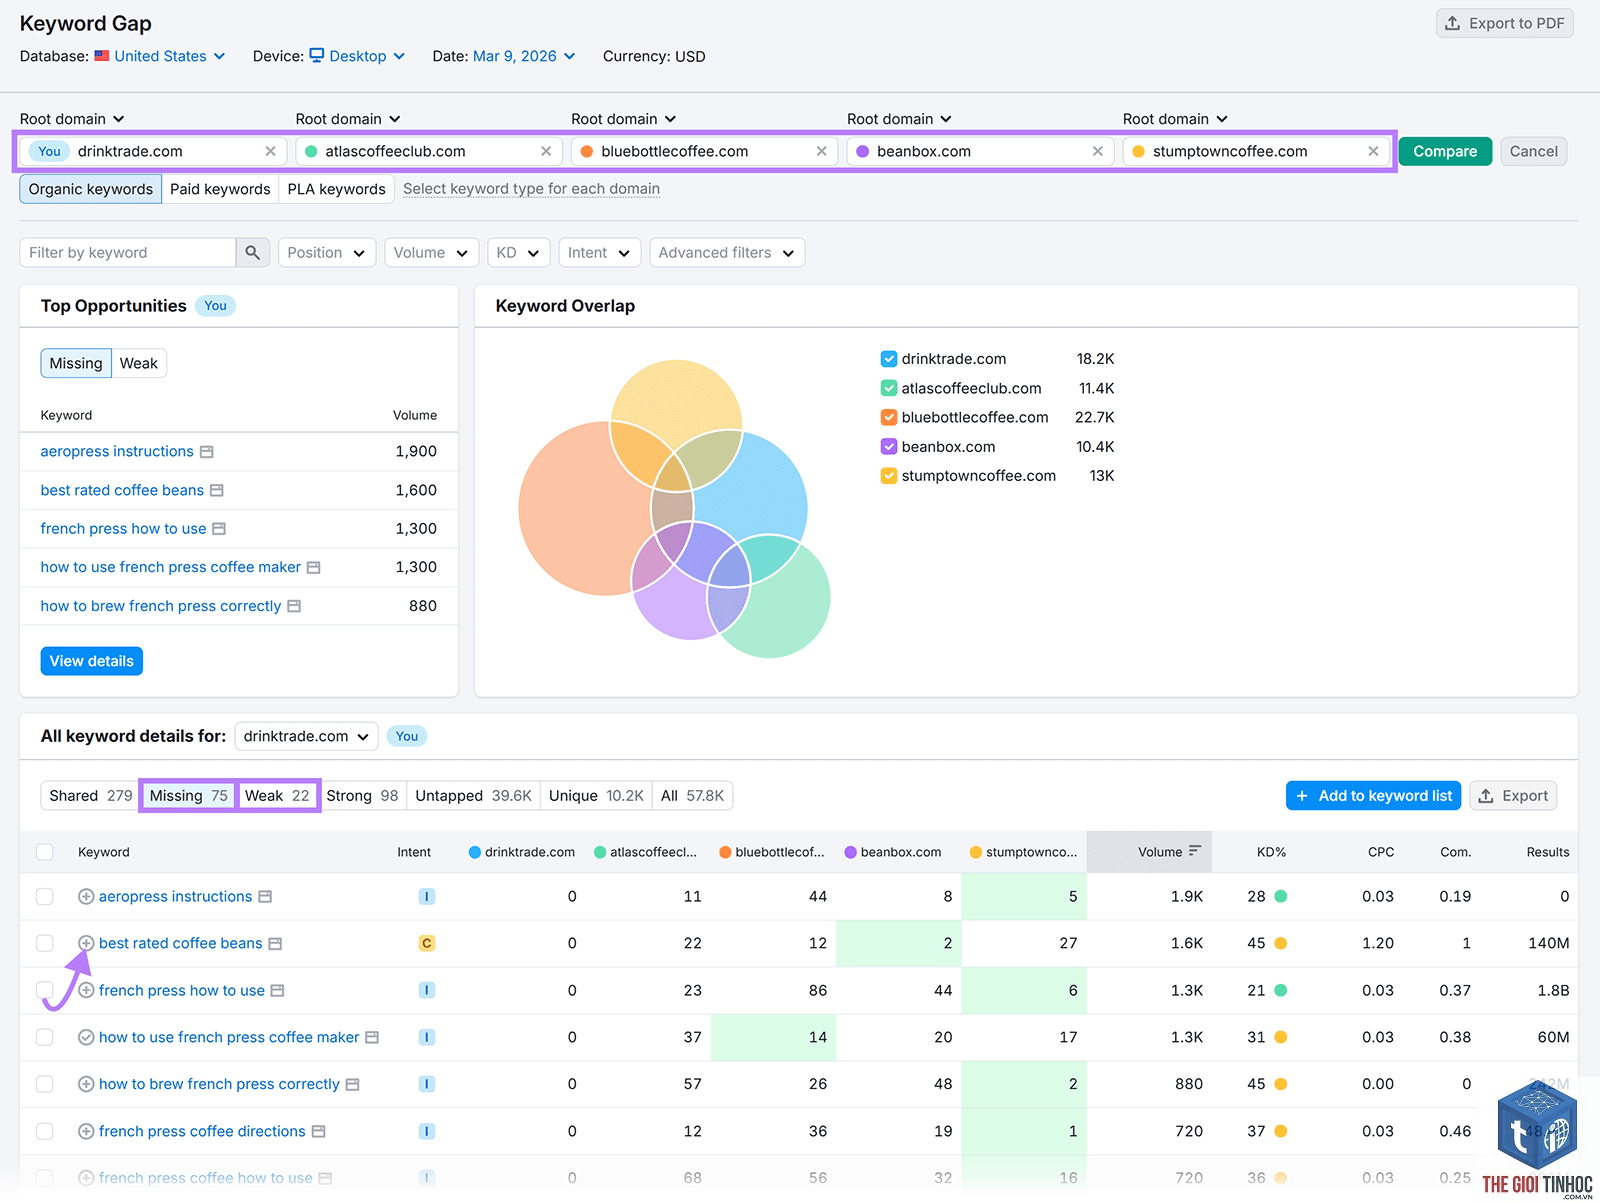Check the aeropress instructions row checkbox
This screenshot has height=1202, width=1600.
[44, 897]
